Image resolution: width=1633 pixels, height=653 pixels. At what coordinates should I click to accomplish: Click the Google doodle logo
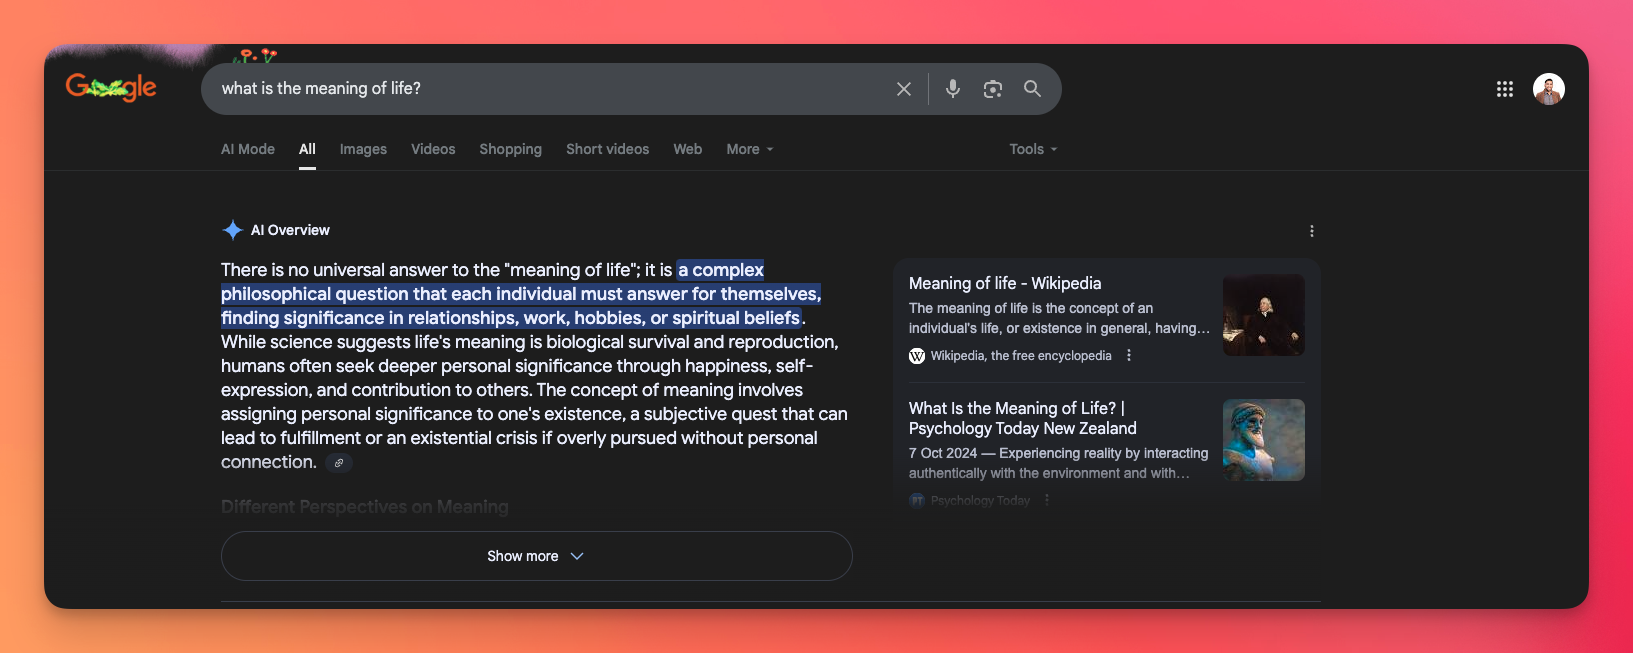111,88
